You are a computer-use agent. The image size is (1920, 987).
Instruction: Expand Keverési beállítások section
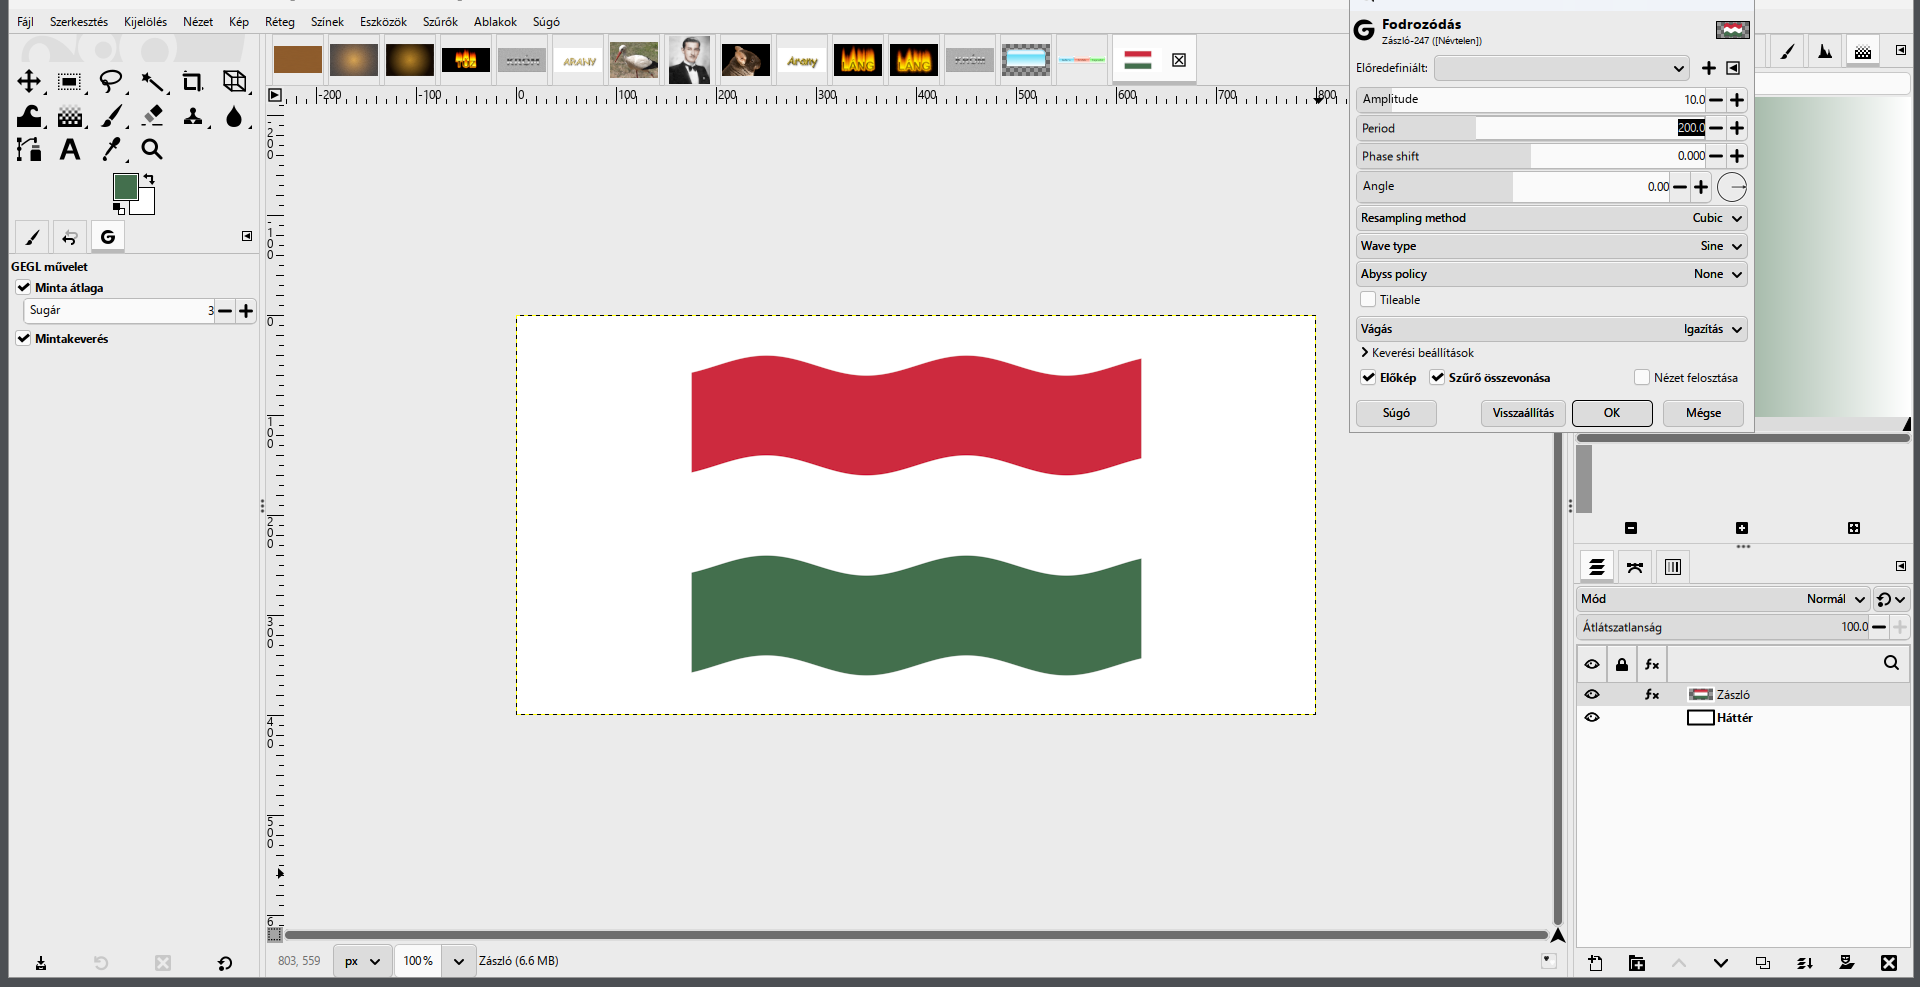click(x=1417, y=353)
